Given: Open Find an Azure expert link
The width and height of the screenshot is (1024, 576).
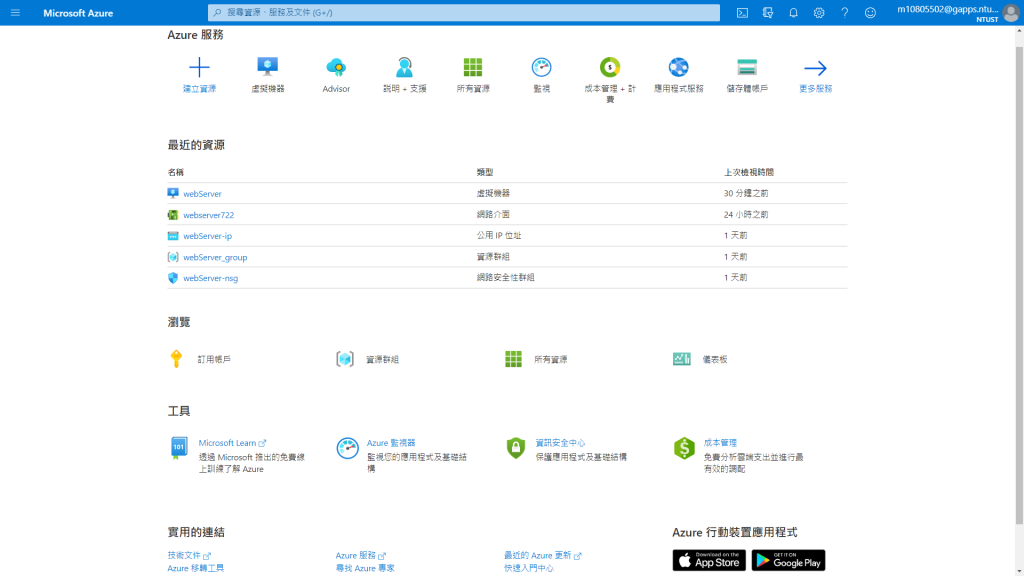Looking at the screenshot, I should point(364,568).
